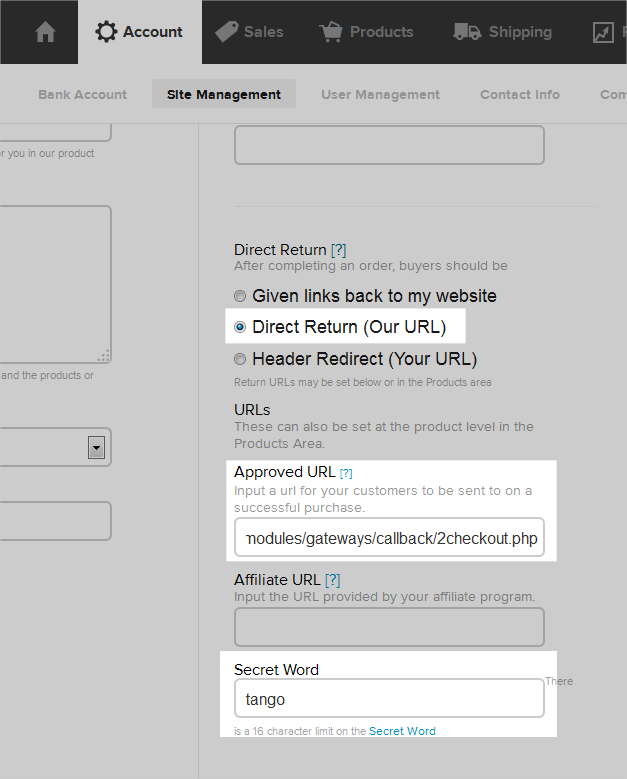
Task: Open the left column dropdown arrow
Action: click(x=96, y=447)
